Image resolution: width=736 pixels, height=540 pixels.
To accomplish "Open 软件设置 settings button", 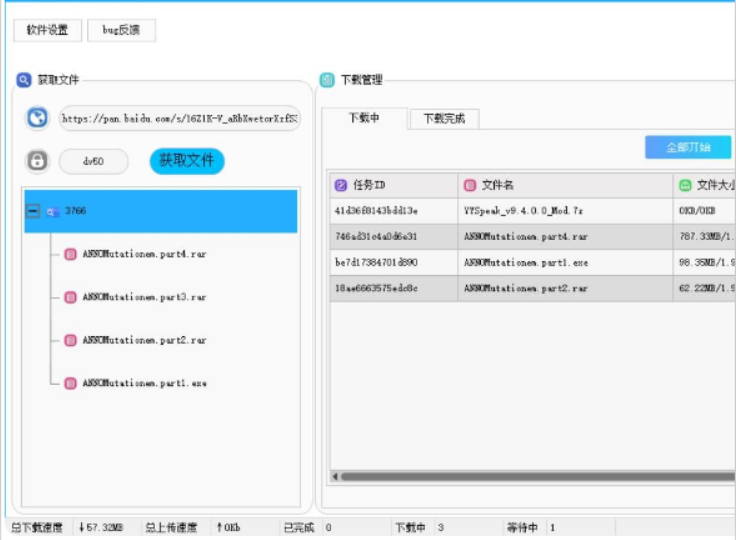I will click(47, 30).
